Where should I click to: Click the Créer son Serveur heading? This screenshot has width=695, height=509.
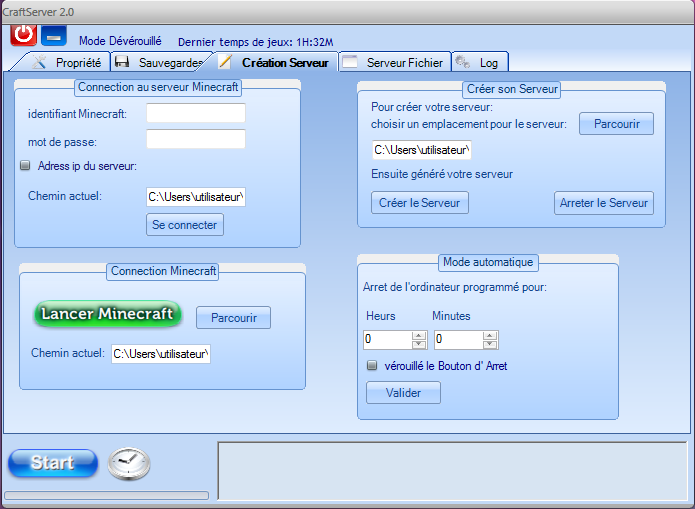pyautogui.click(x=512, y=89)
